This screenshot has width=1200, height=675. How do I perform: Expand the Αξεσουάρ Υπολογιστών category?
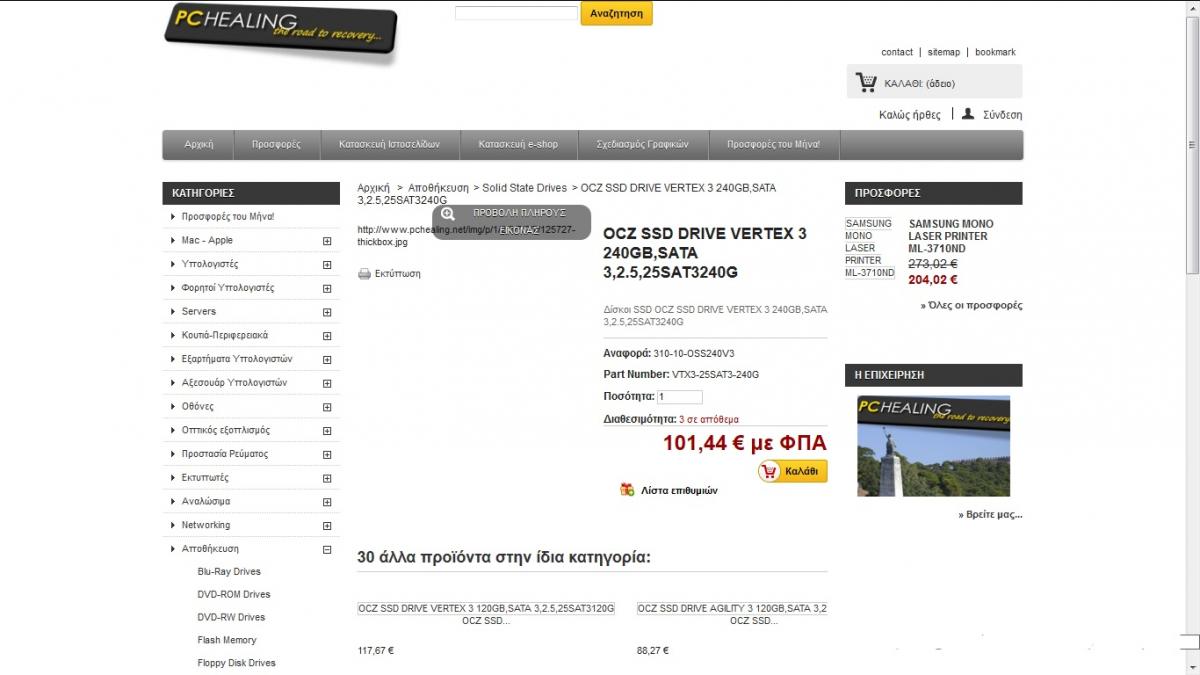tap(327, 383)
